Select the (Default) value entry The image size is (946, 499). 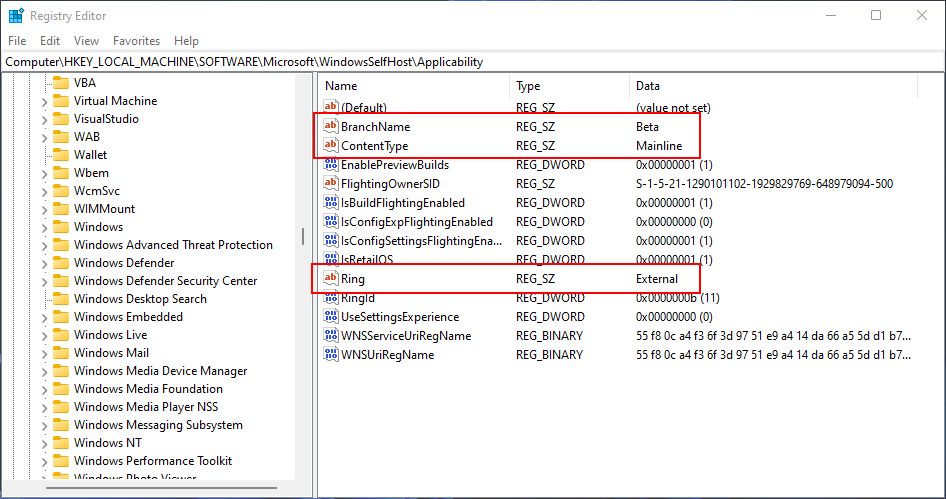364,108
